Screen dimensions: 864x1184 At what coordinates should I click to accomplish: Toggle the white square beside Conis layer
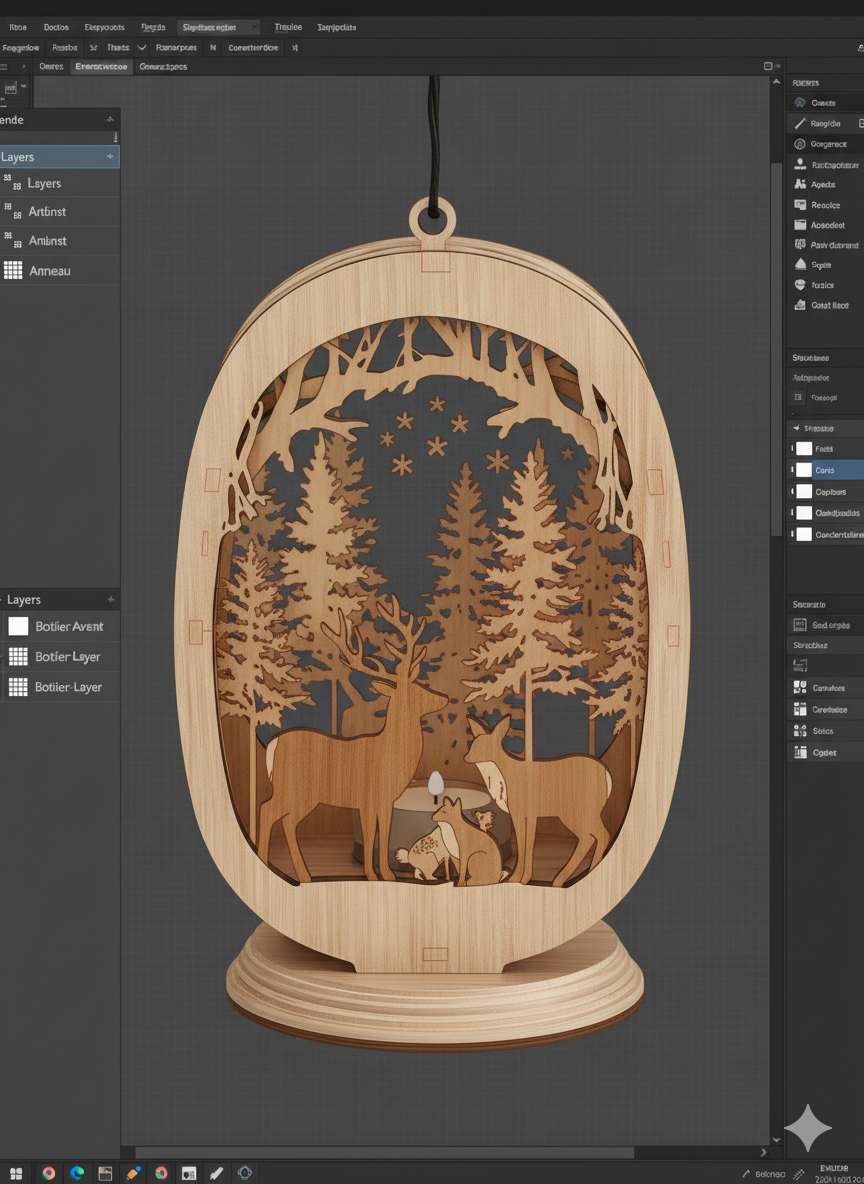(804, 470)
